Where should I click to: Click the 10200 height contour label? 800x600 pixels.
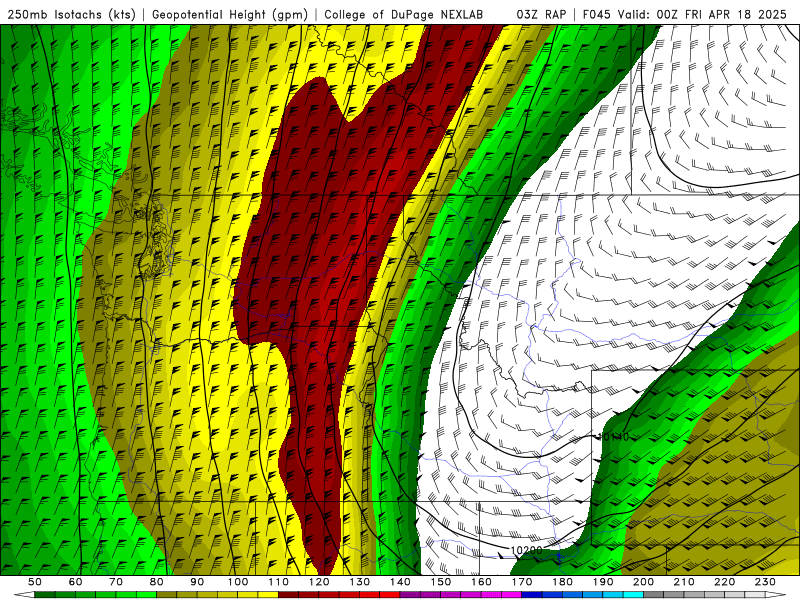point(526,550)
